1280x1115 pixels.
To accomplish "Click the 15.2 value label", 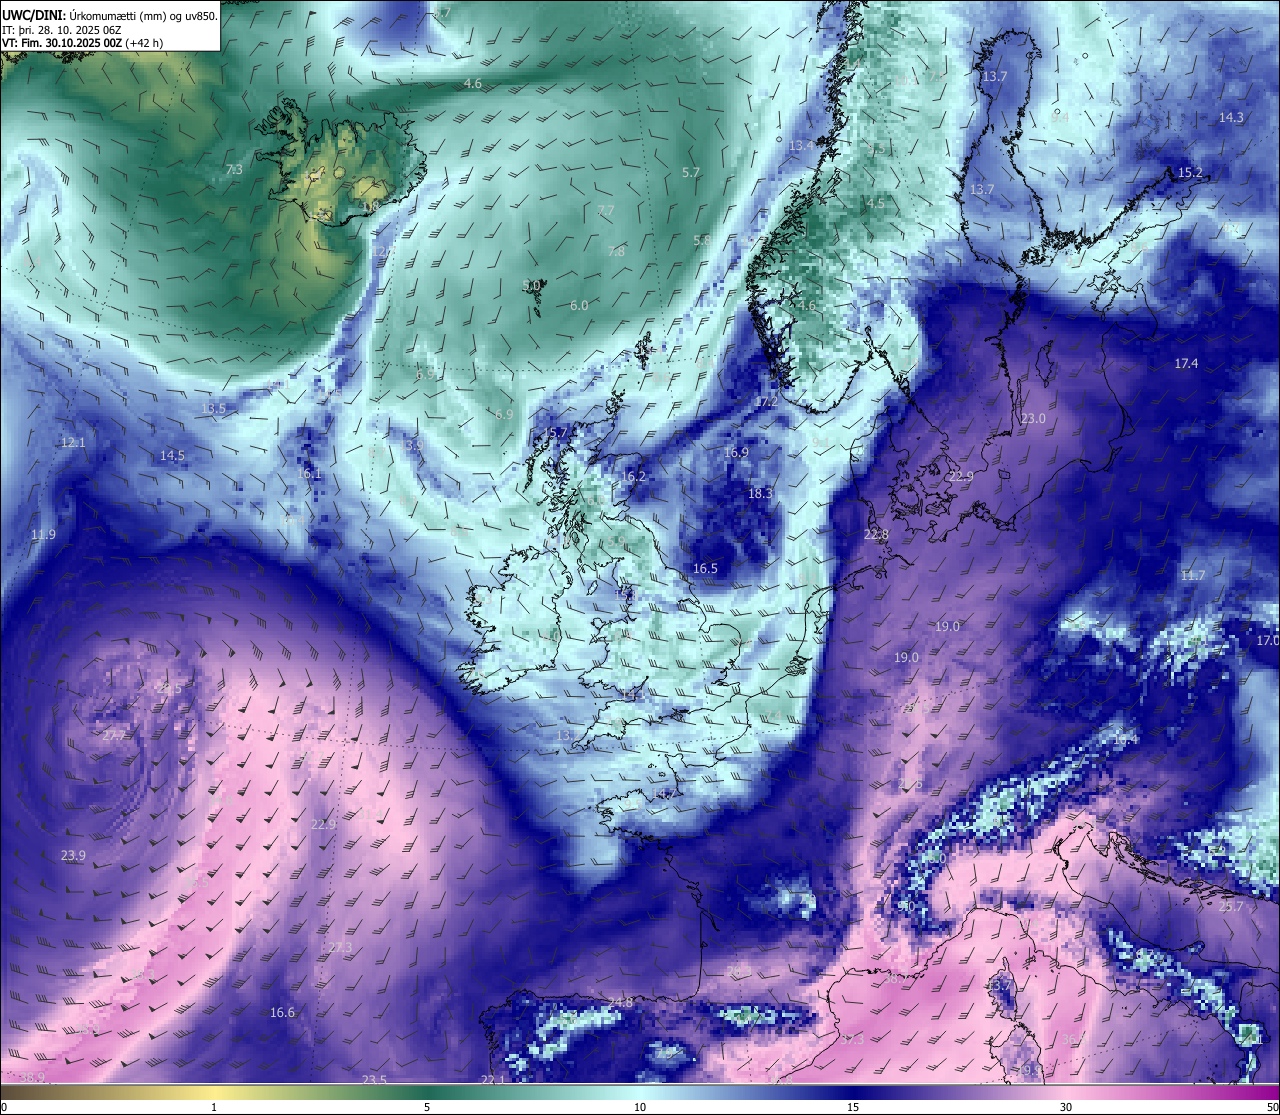I will (1190, 172).
